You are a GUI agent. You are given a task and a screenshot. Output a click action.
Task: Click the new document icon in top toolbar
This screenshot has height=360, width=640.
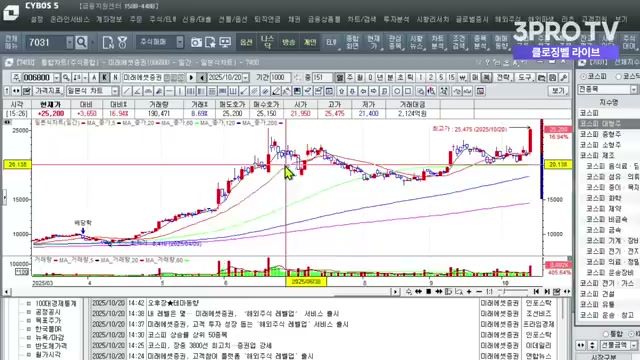(x=108, y=42)
